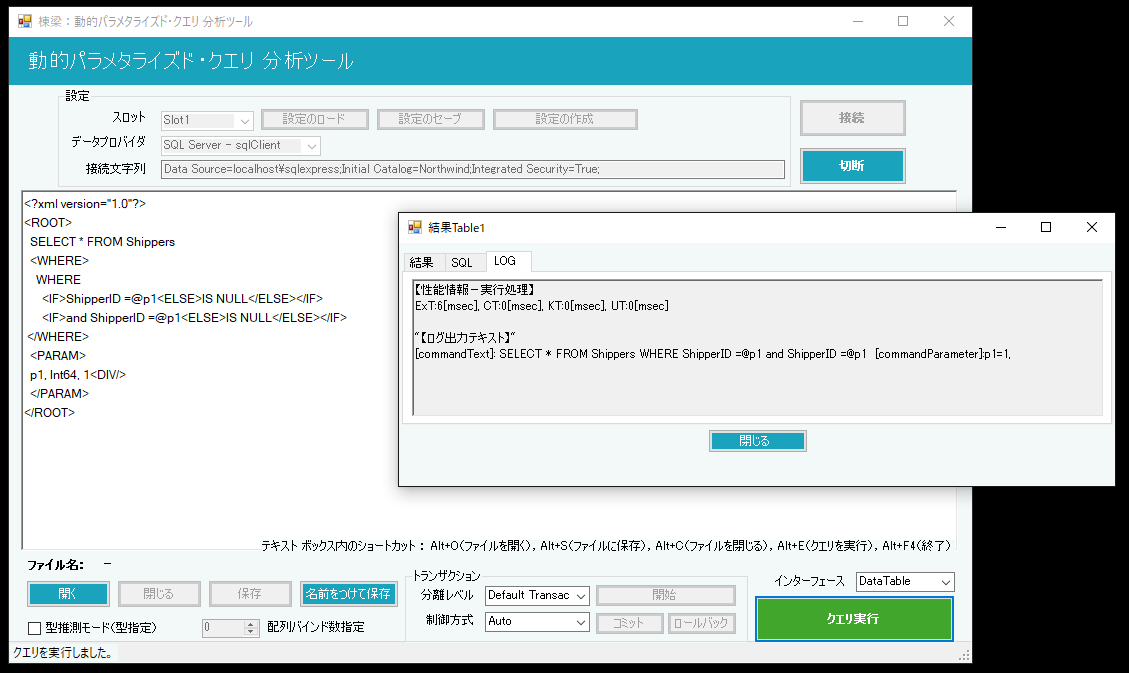Select the LOG tab
This screenshot has width=1129, height=673.
pos(506,261)
